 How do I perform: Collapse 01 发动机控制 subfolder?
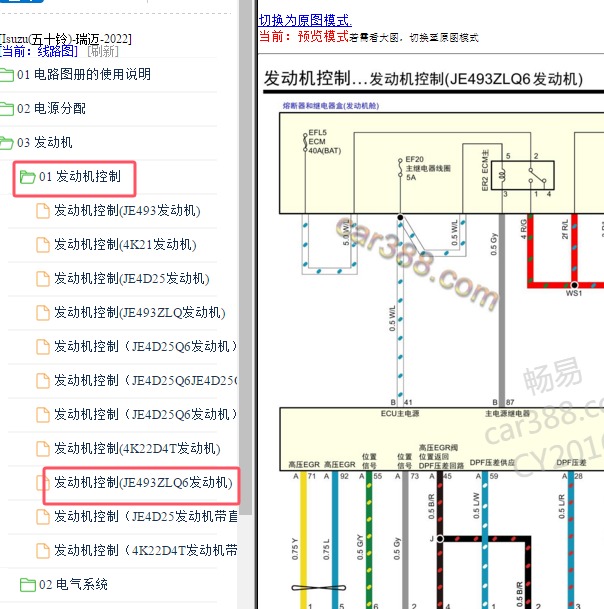click(80, 177)
